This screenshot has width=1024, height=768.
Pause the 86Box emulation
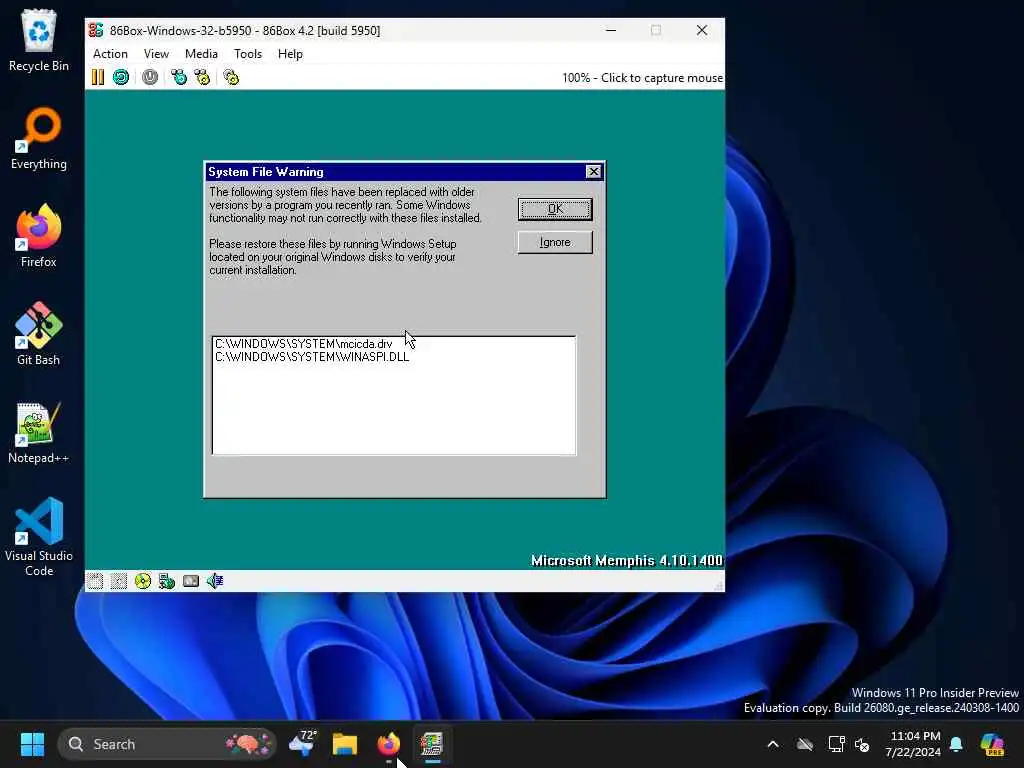pos(98,77)
